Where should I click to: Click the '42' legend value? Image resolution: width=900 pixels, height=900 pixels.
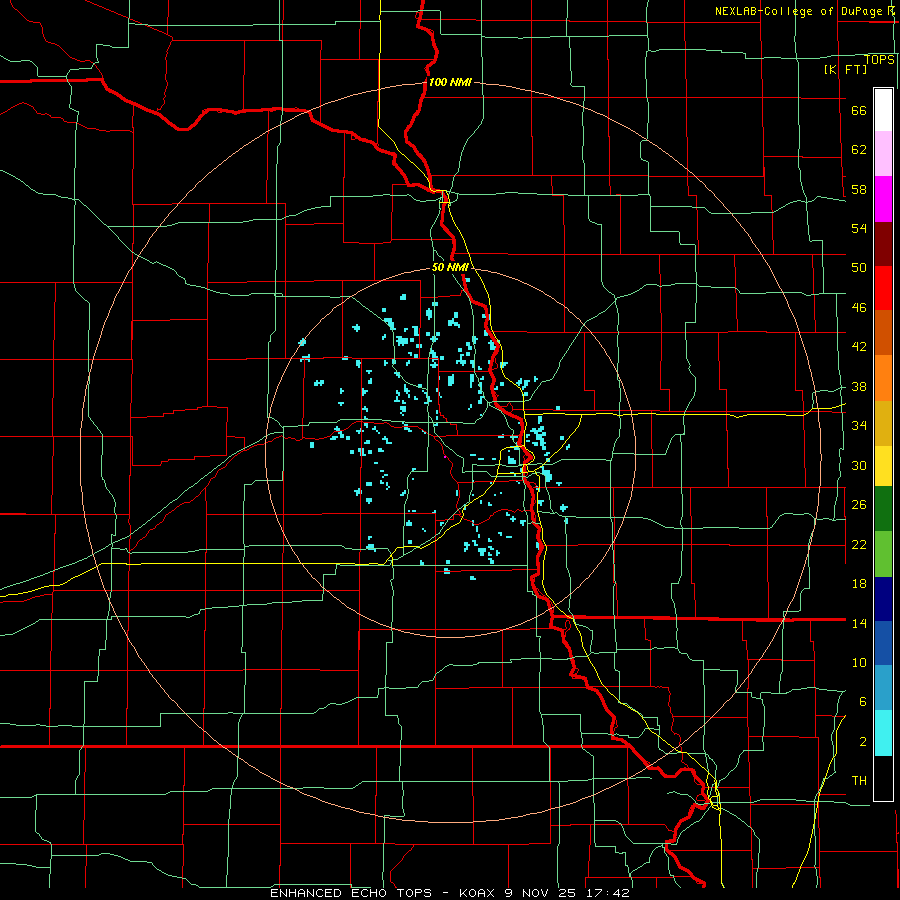click(x=859, y=347)
